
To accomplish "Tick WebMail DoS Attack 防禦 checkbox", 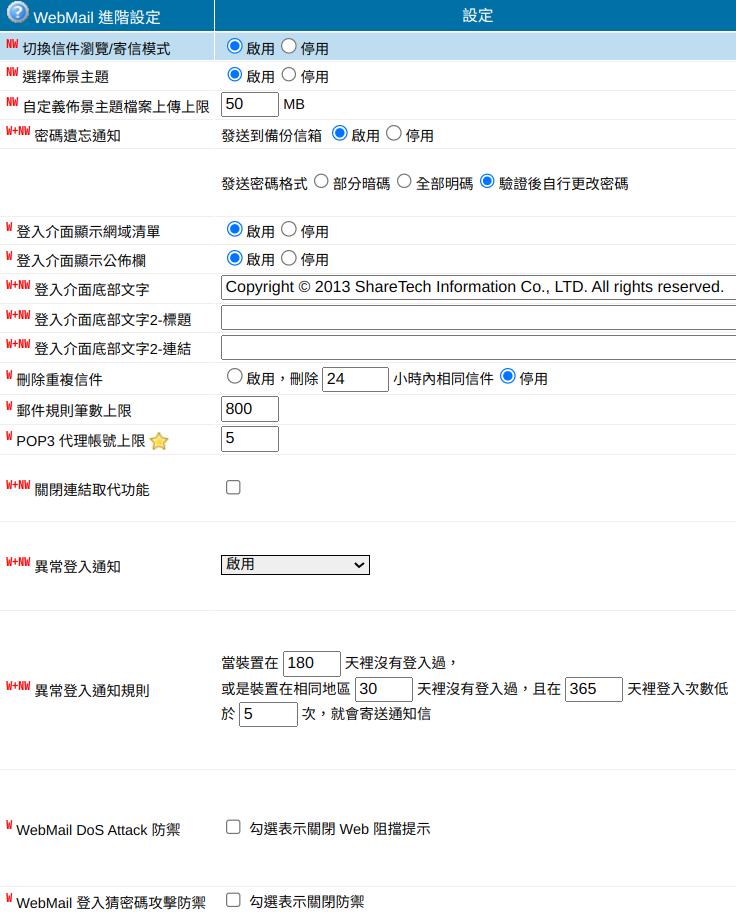I will click(x=233, y=827).
